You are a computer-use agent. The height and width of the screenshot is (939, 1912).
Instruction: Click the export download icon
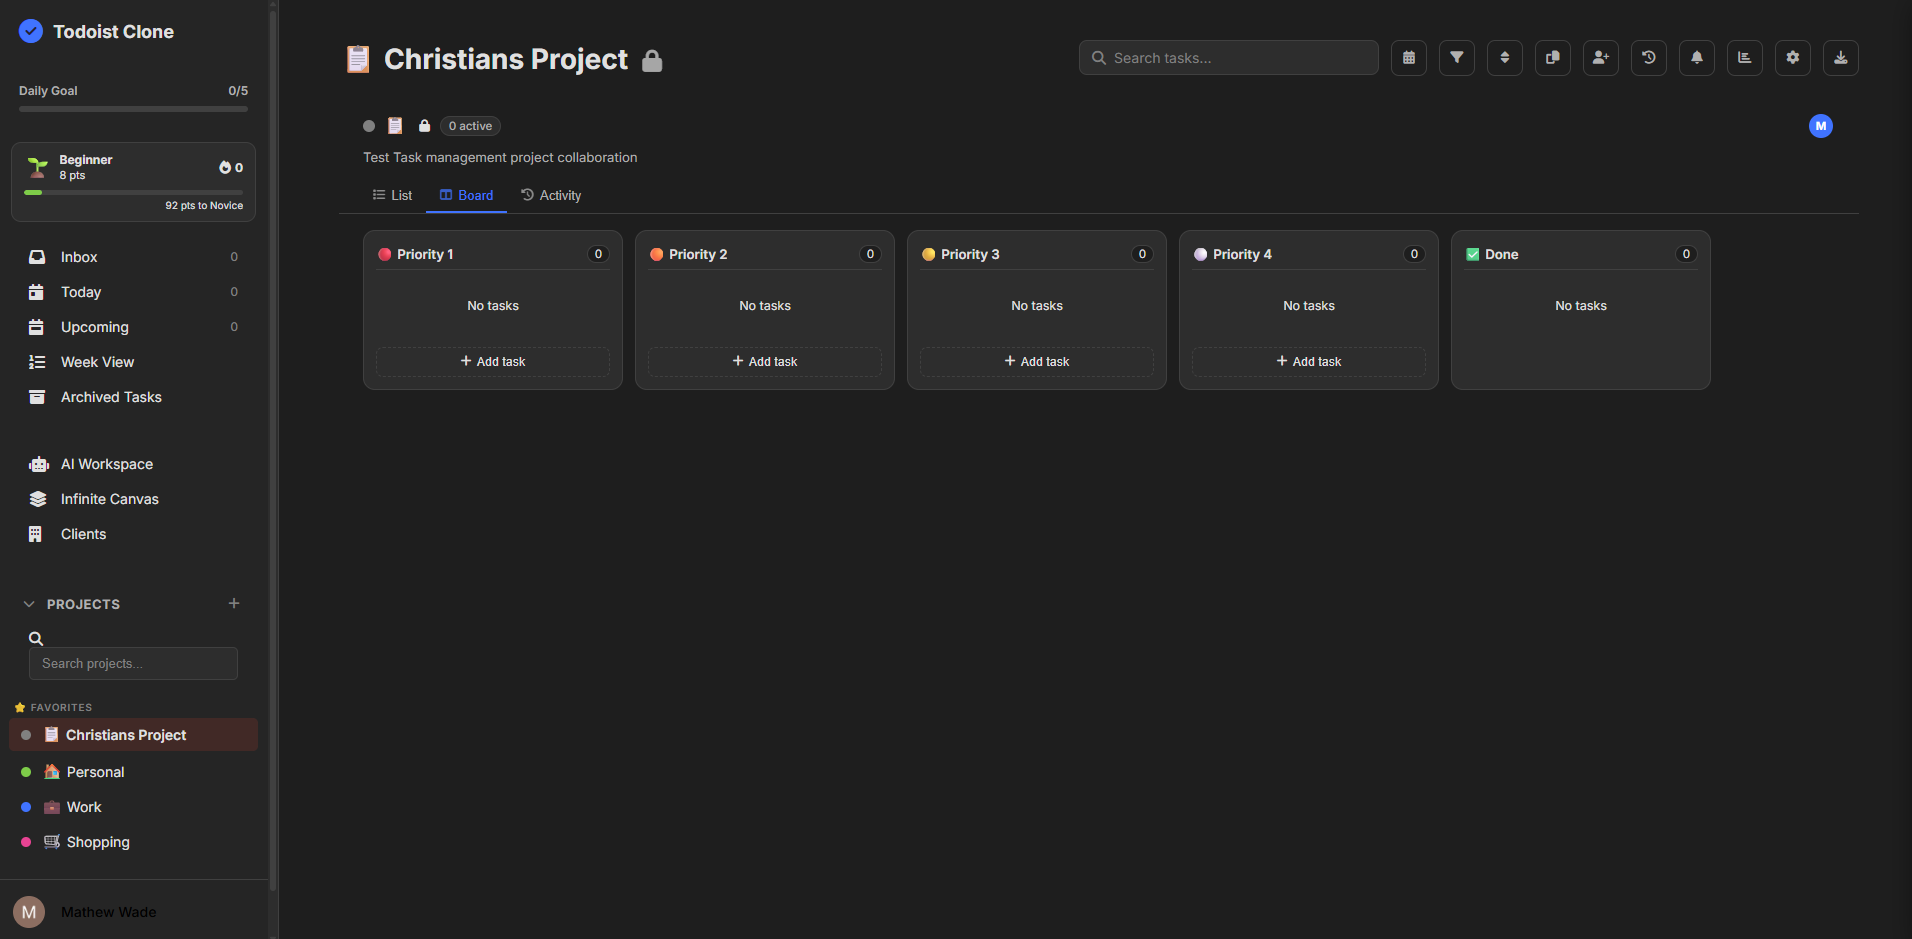(x=1841, y=58)
